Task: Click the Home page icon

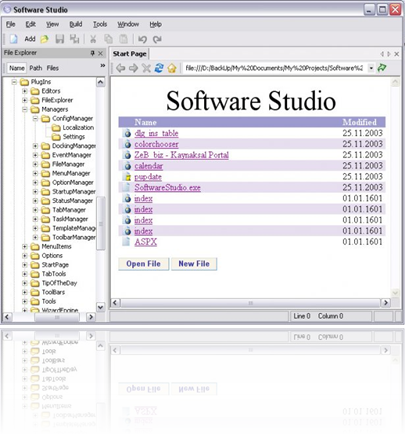Action: tap(172, 68)
